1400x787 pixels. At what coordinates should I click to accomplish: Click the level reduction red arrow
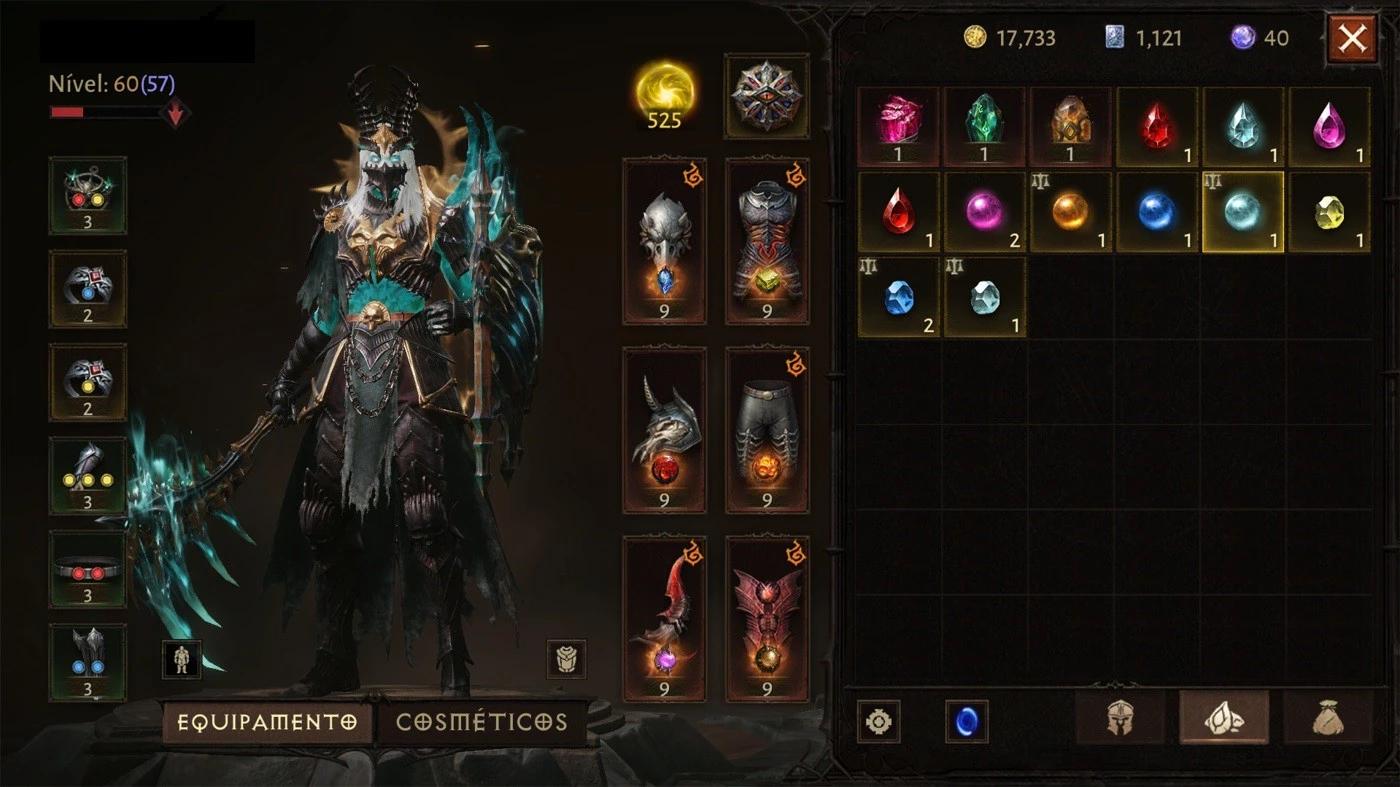coord(175,114)
